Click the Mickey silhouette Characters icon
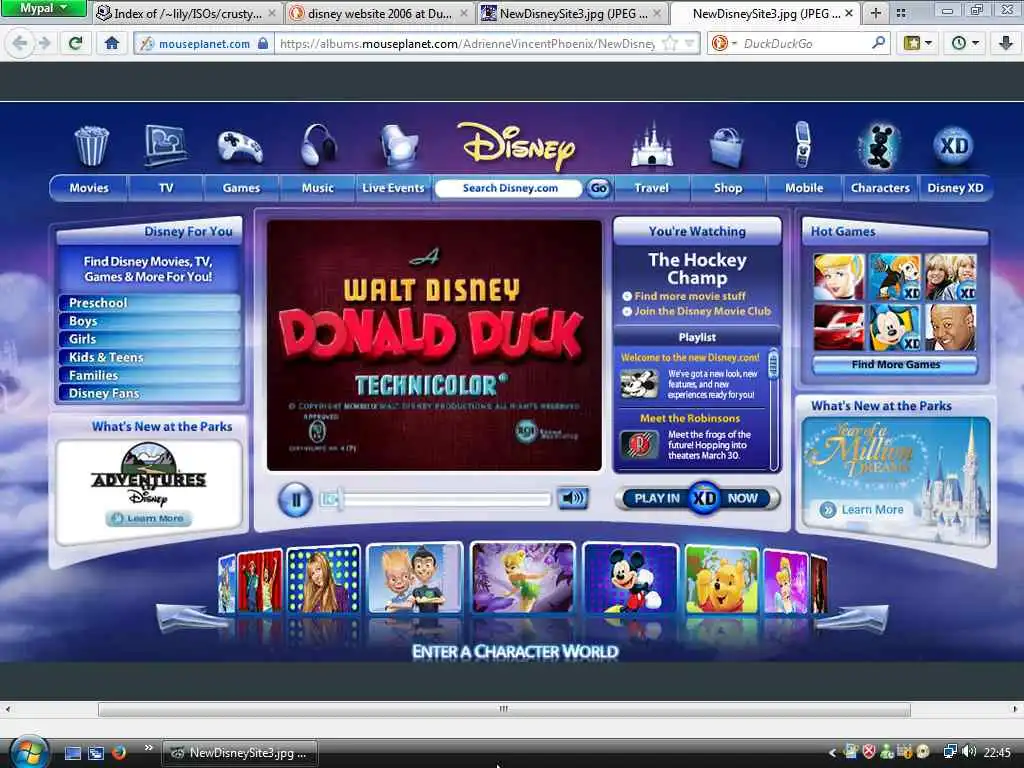 [x=879, y=145]
